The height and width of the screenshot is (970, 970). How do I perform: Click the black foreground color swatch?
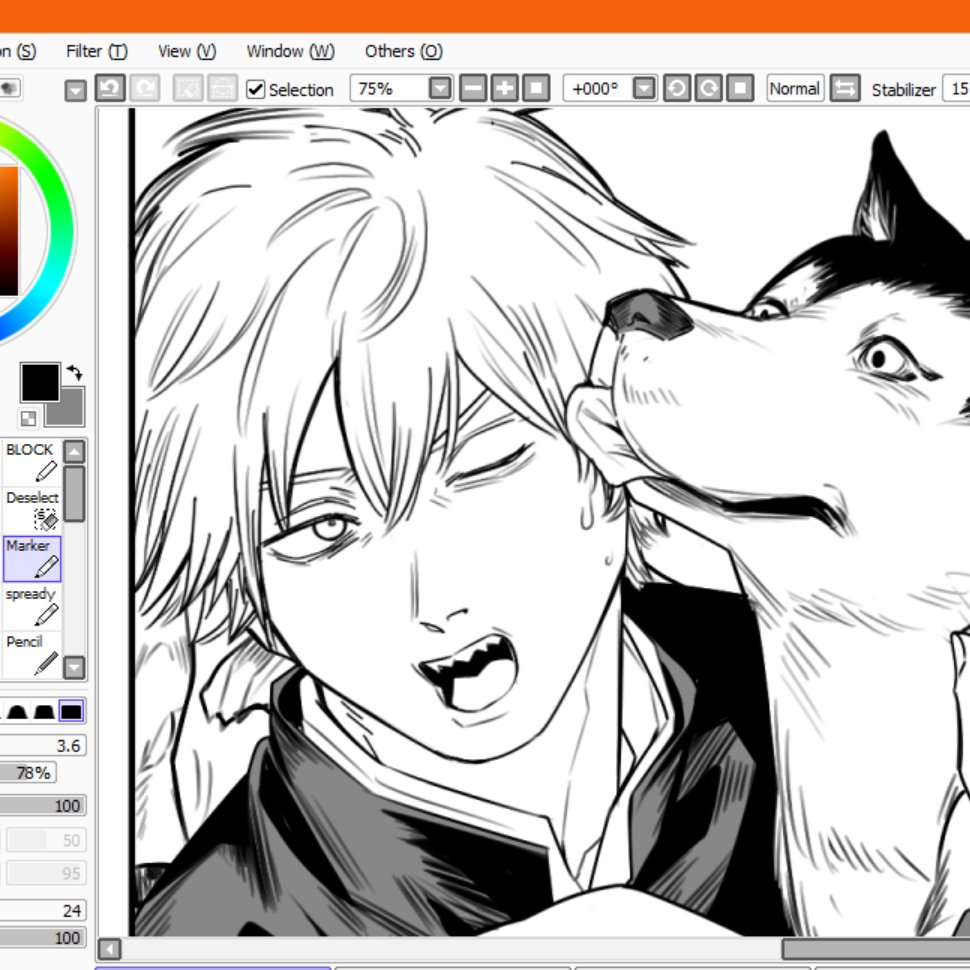(x=40, y=382)
